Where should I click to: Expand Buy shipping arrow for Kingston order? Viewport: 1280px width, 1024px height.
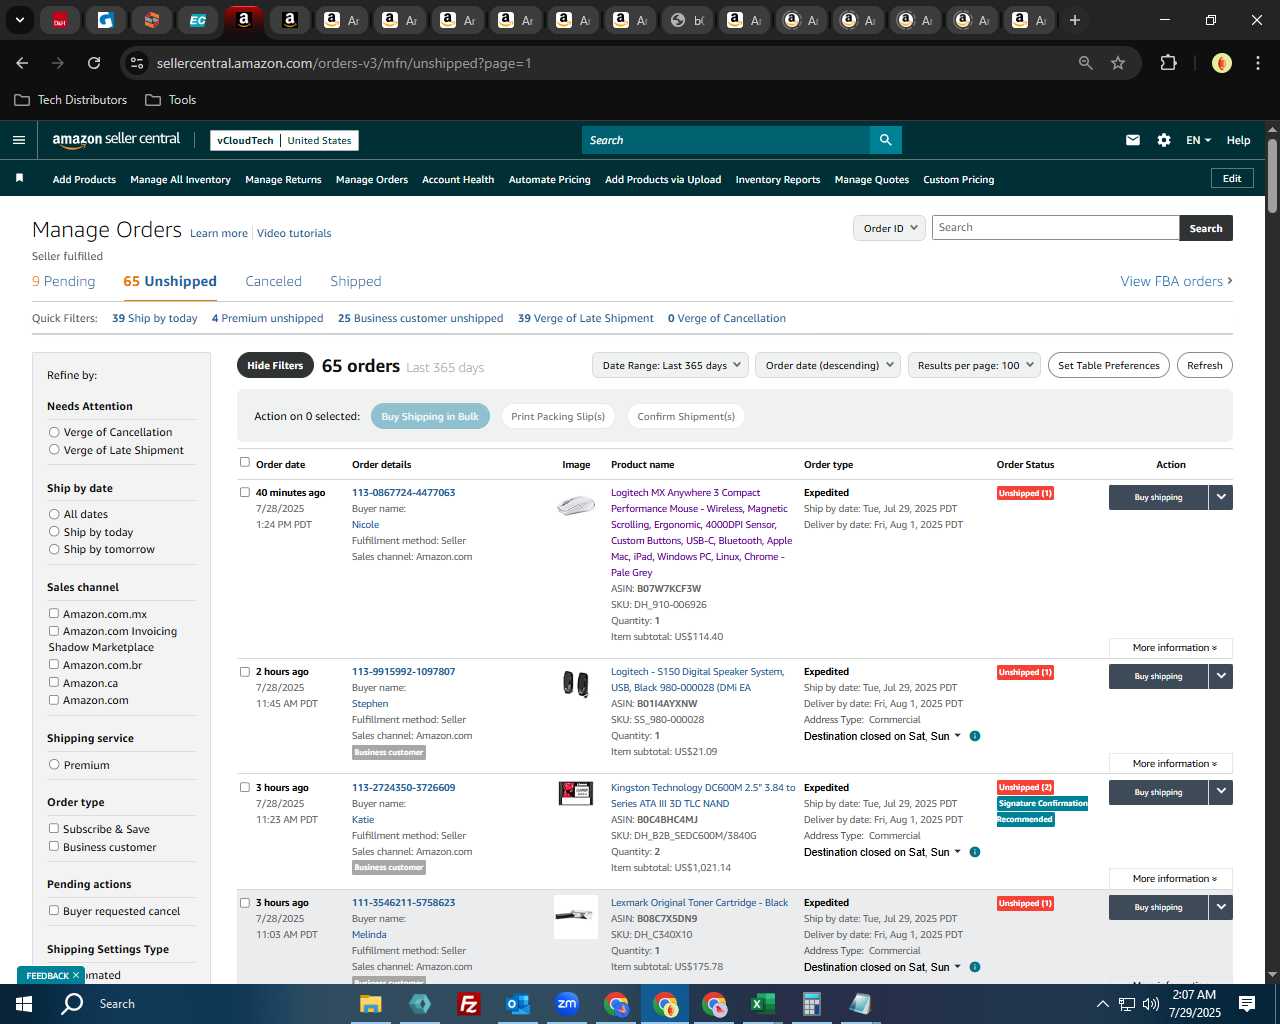tap(1221, 792)
